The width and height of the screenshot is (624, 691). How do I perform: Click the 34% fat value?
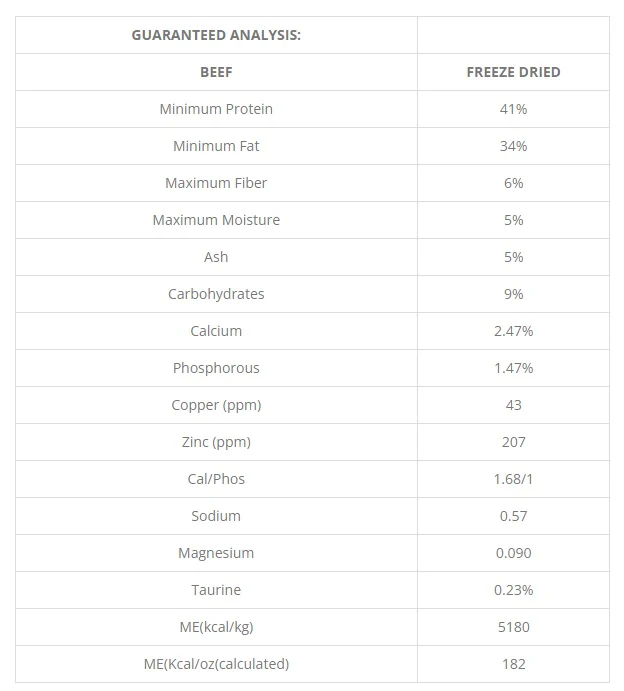pyautogui.click(x=513, y=146)
